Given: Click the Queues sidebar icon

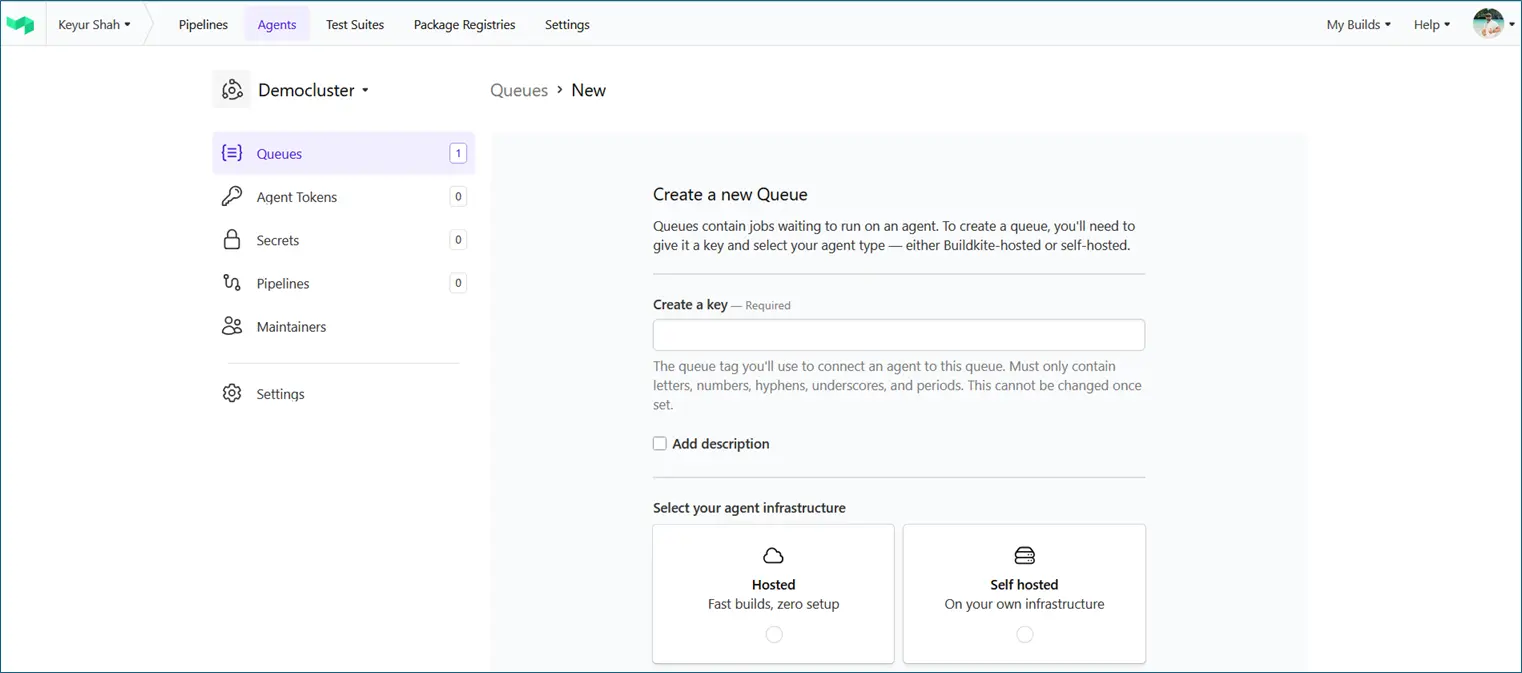Looking at the screenshot, I should pos(232,153).
